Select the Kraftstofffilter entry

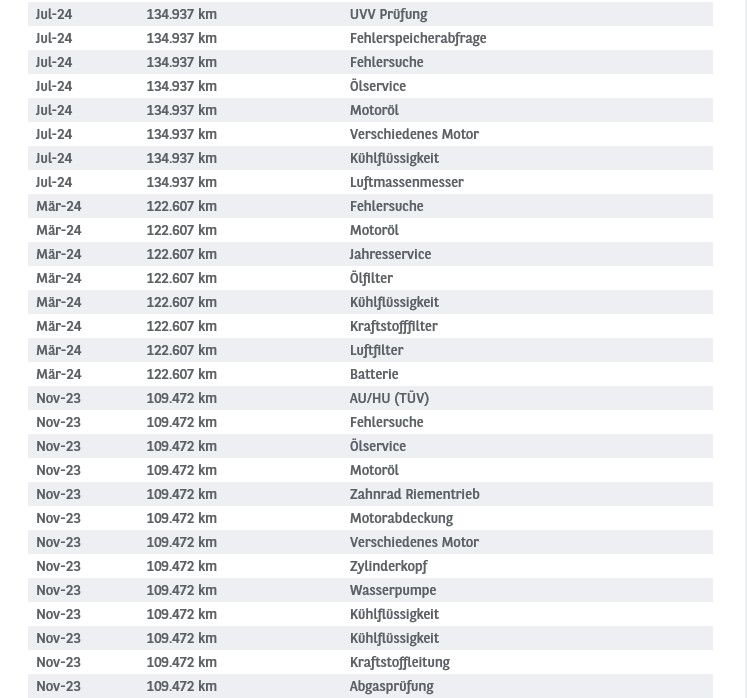(370, 326)
